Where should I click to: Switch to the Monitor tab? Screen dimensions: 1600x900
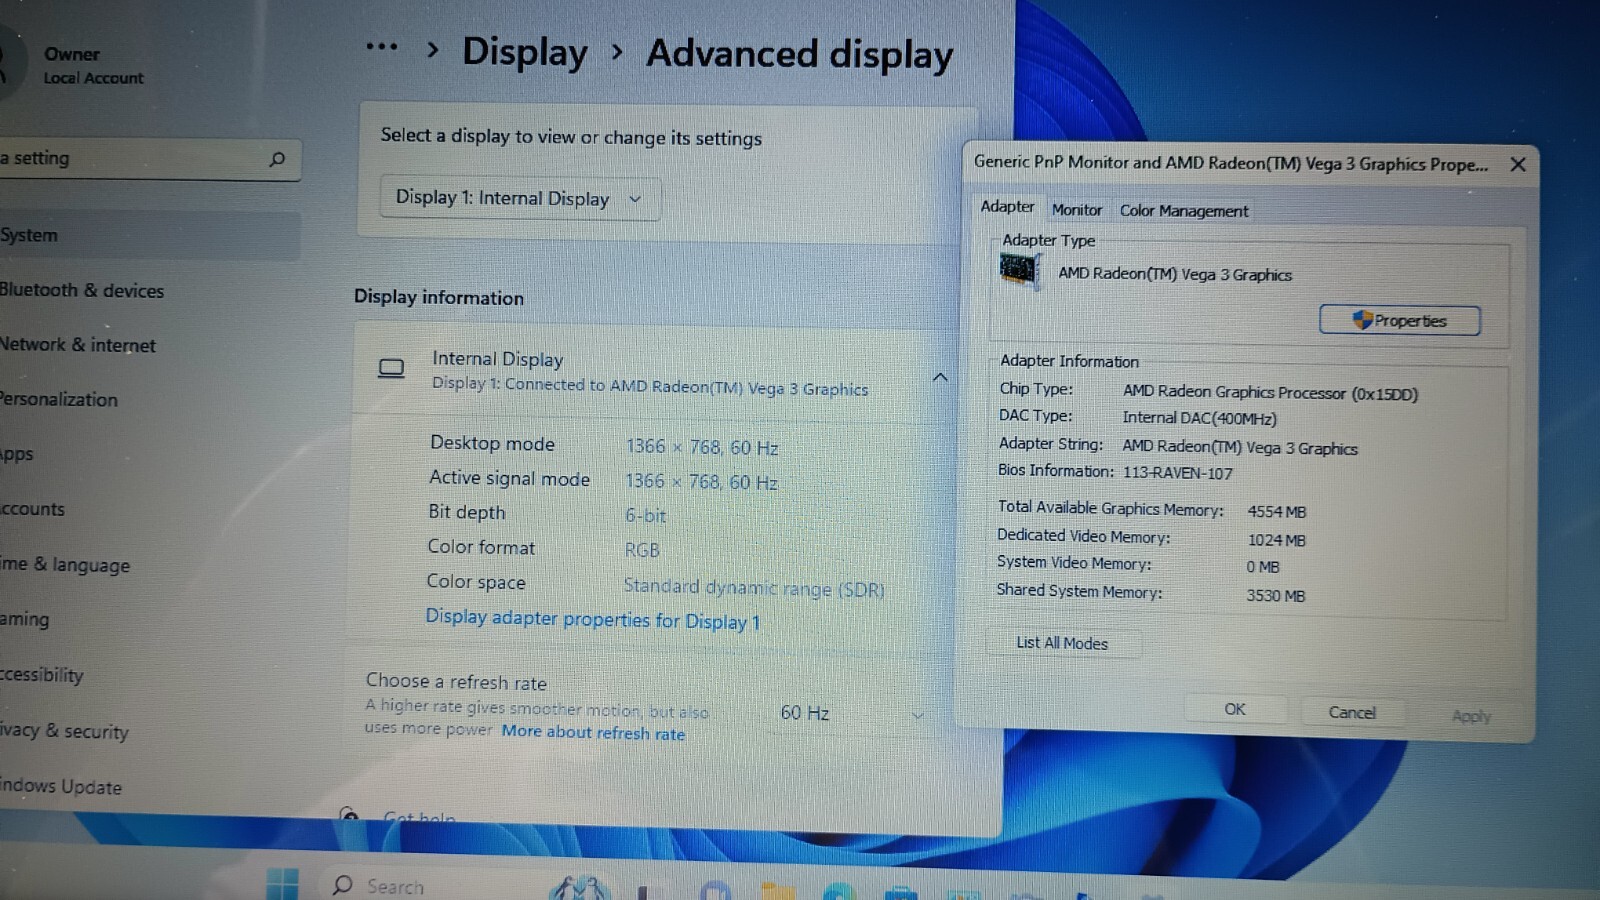click(1076, 210)
